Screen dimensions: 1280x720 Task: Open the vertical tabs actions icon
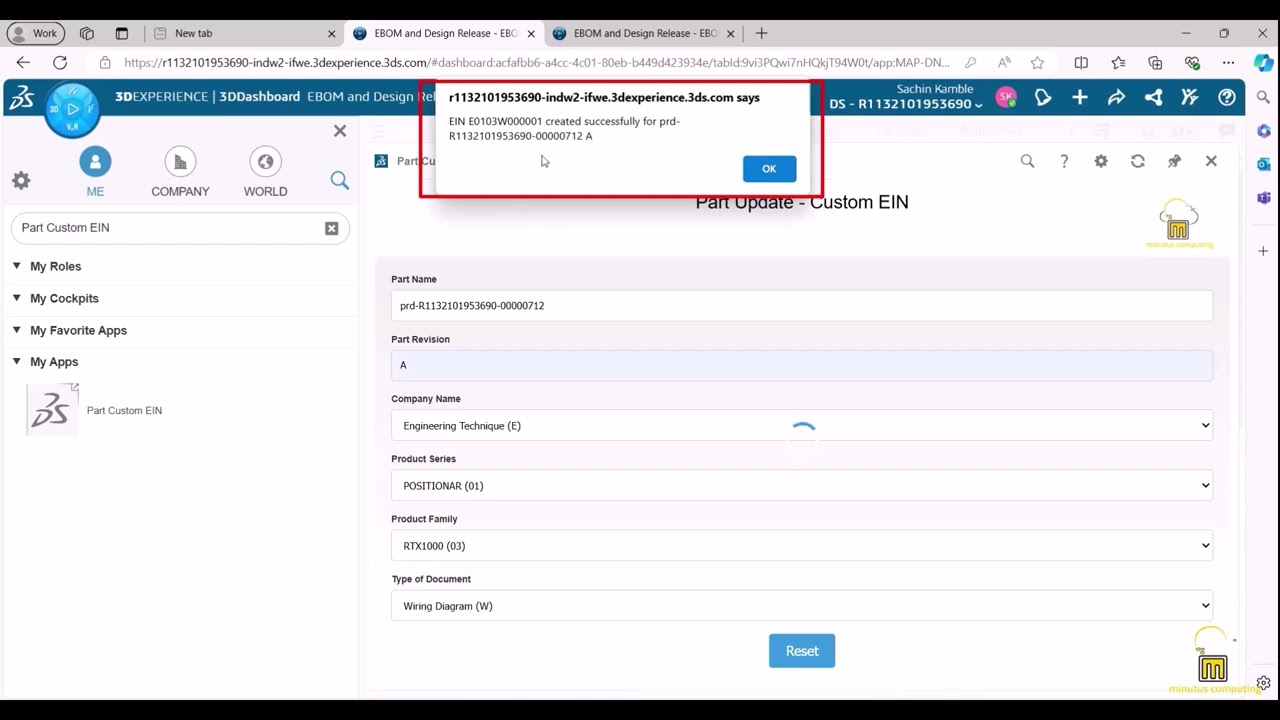click(122, 33)
